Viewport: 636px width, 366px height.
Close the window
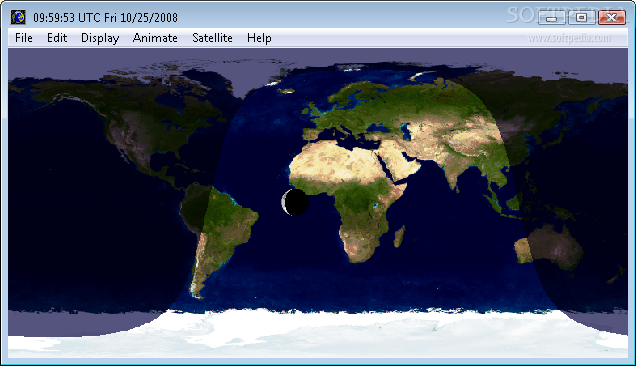612,17
